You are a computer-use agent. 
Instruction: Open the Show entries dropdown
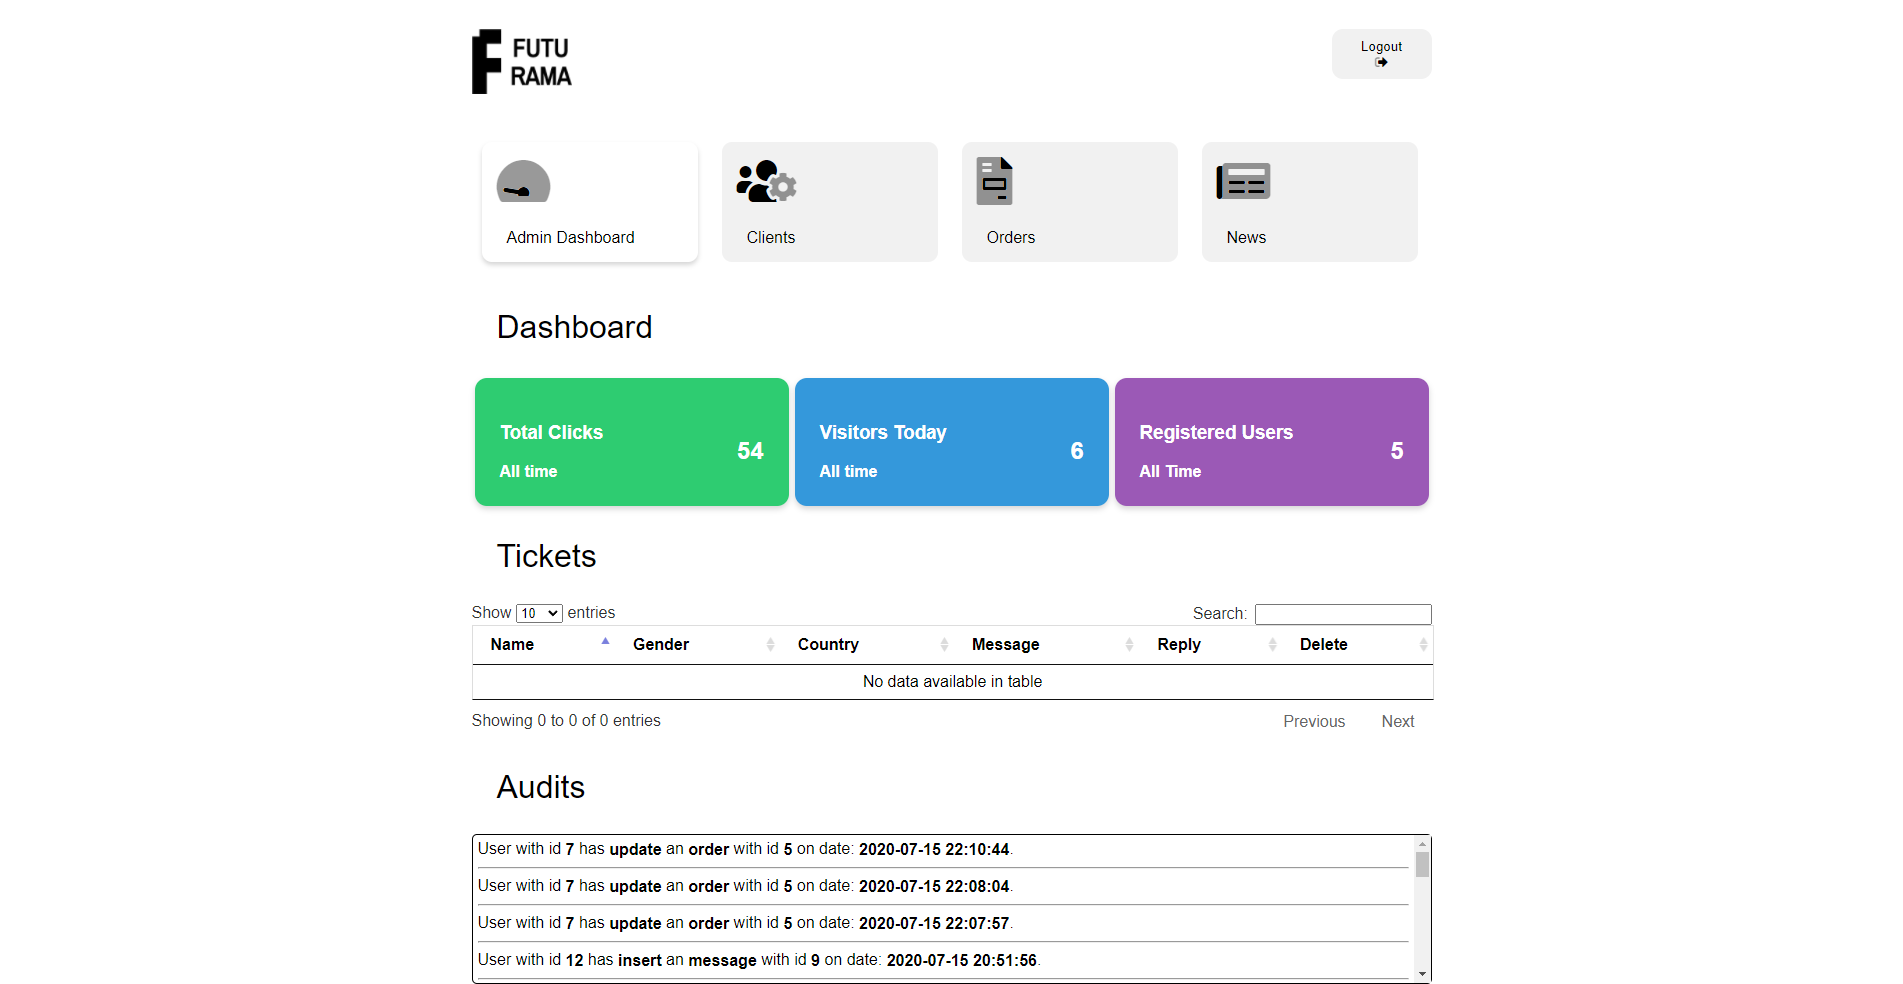pyautogui.click(x=538, y=613)
